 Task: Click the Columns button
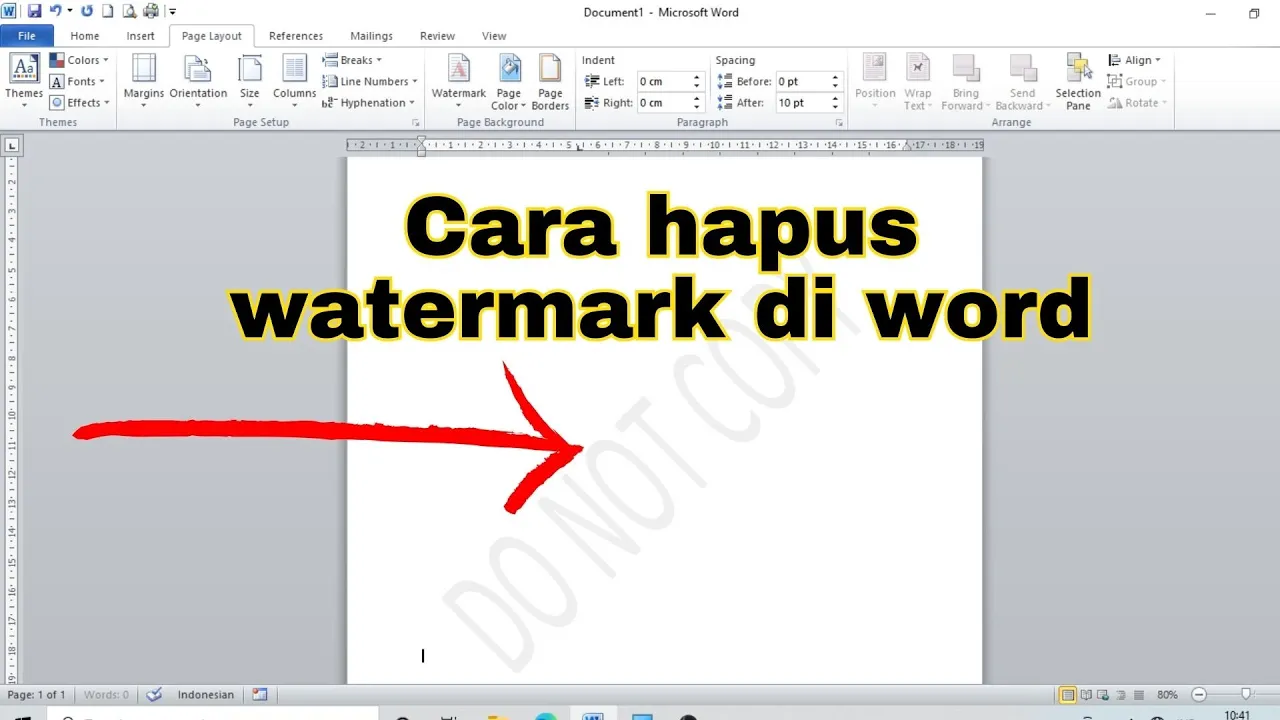tap(294, 82)
